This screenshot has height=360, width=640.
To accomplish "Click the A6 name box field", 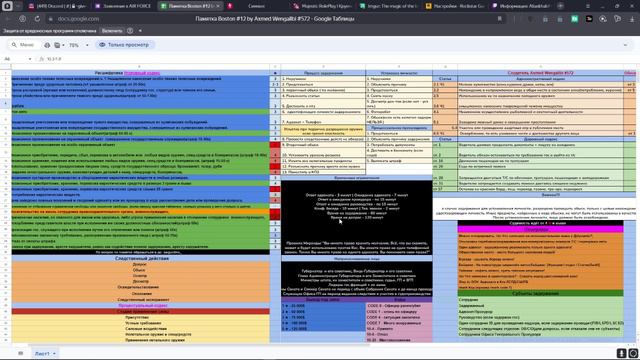I will pos(16,59).
